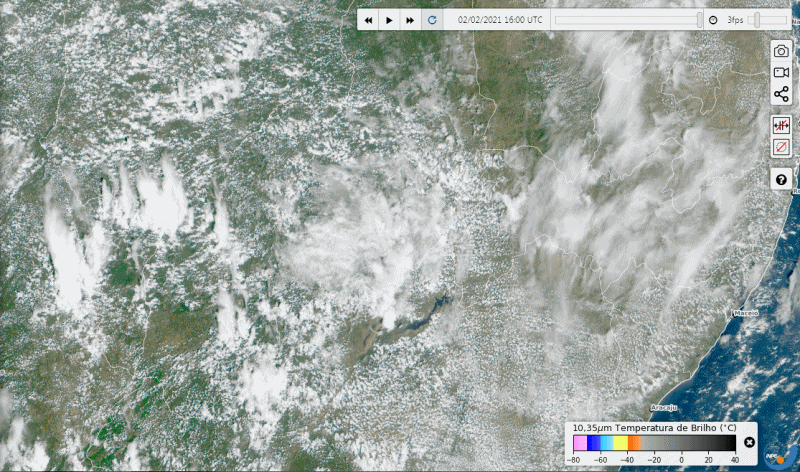Take a snapshot with the camera icon

coord(781,51)
